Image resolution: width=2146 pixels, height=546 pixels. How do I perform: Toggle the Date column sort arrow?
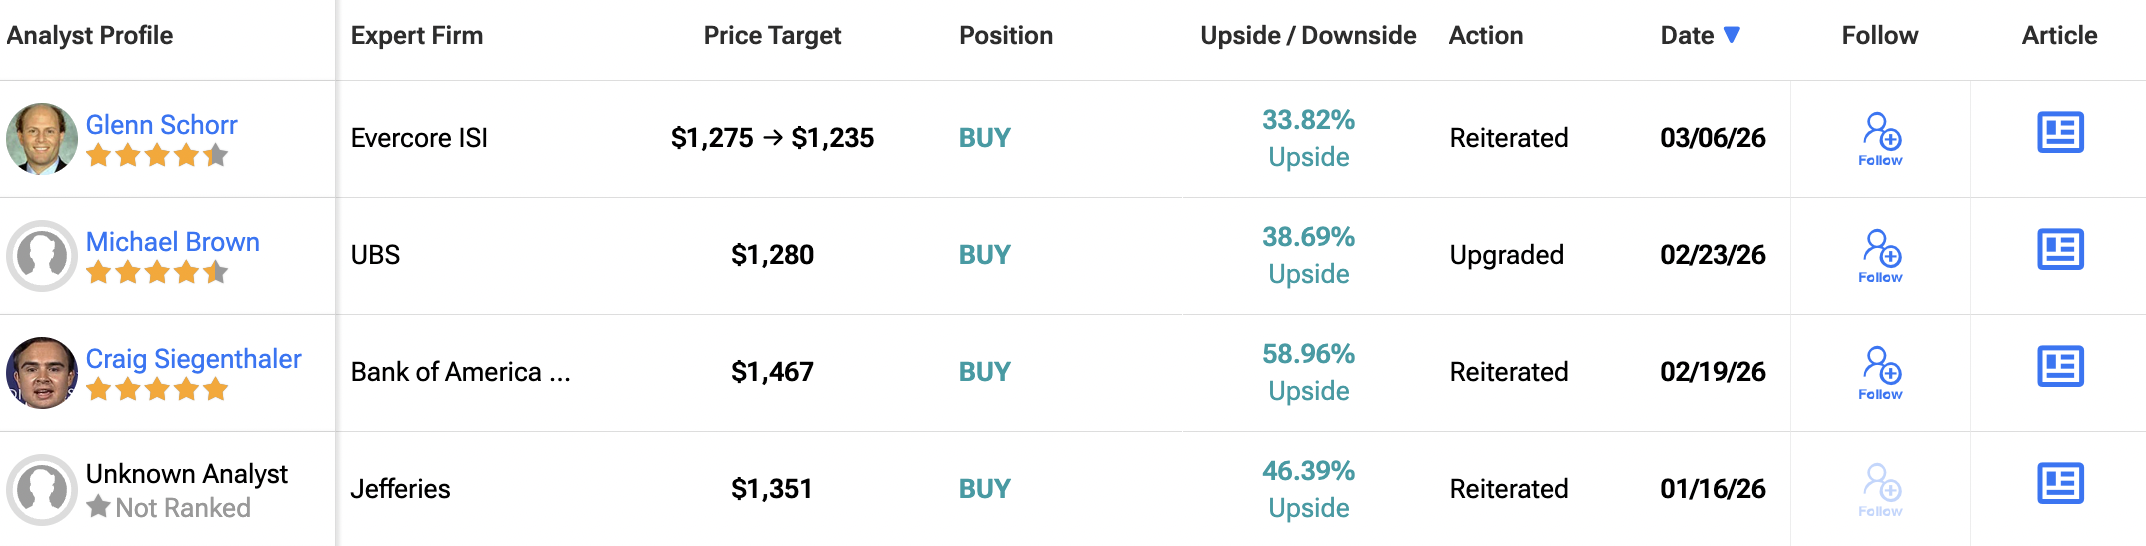pyautogui.click(x=1732, y=35)
